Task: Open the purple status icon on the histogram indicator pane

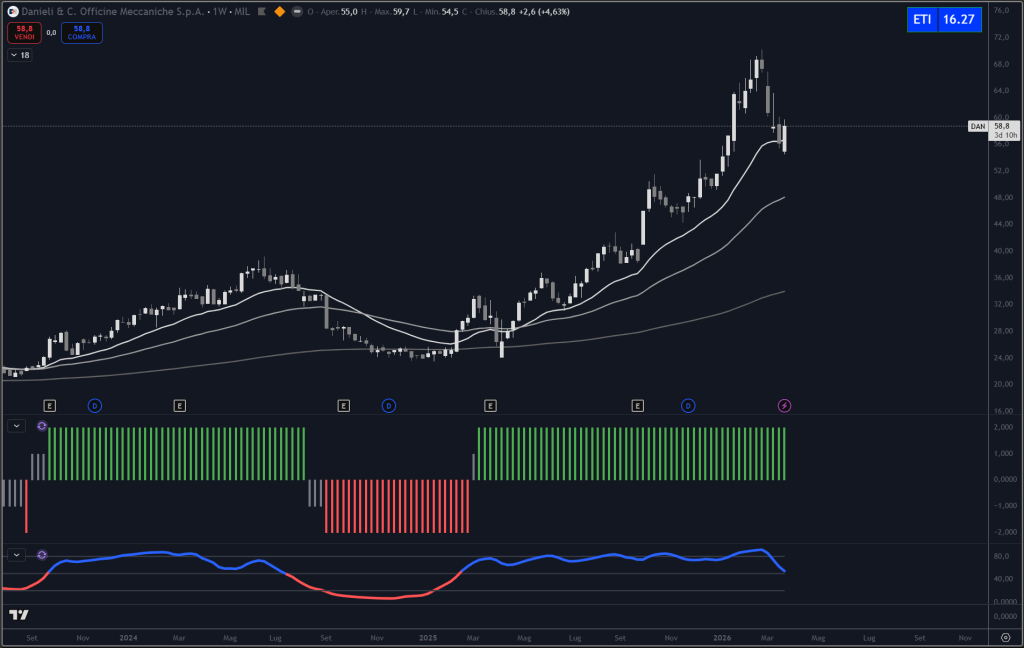Action: click(41, 425)
